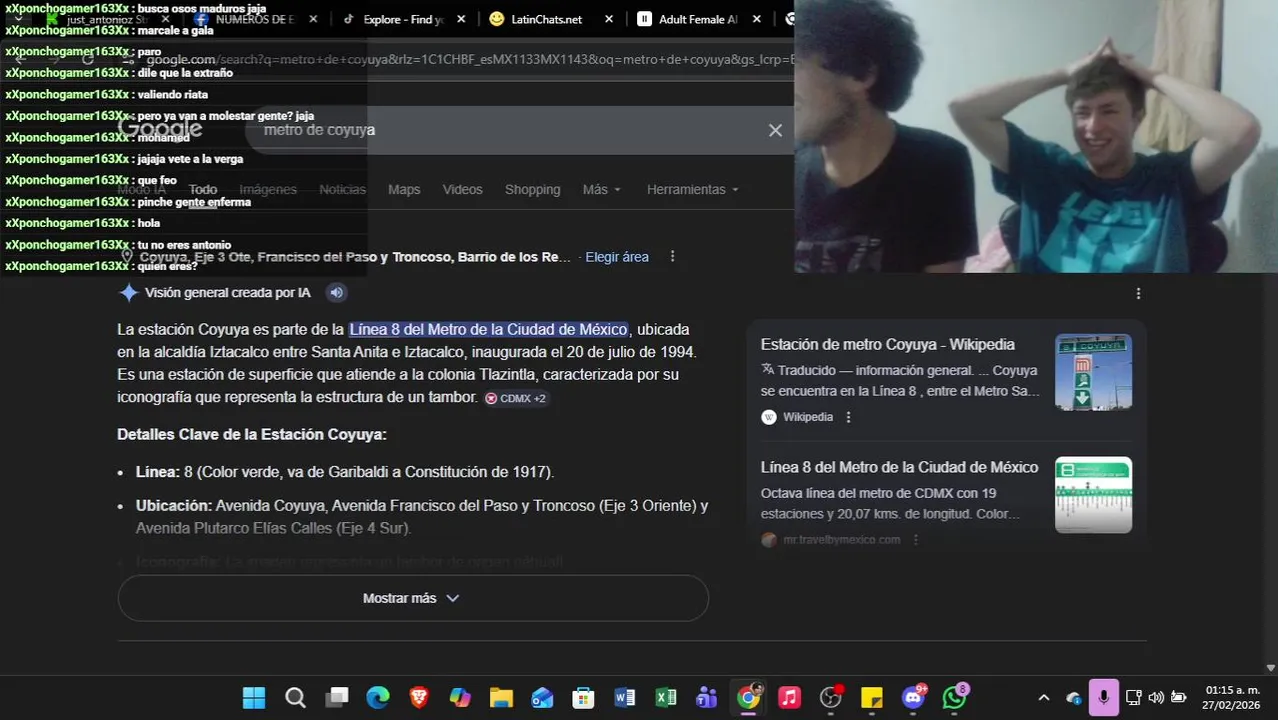Launch Brave browser from taskbar
Screen dimensions: 1278x720
(x=419, y=697)
